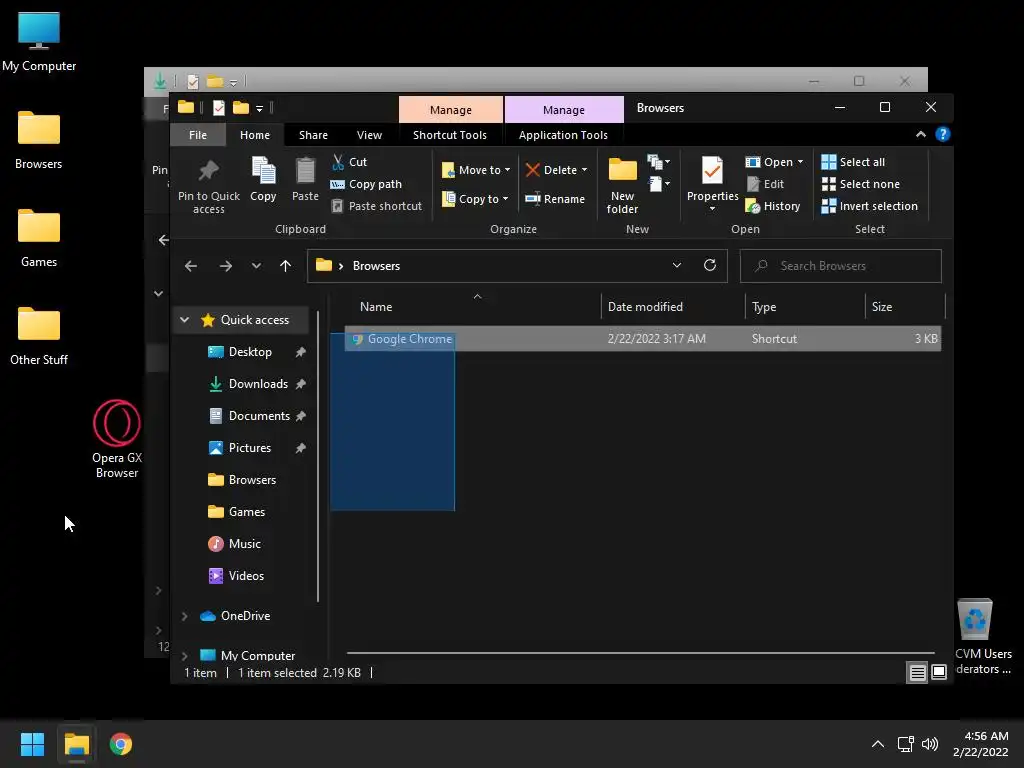The width and height of the screenshot is (1024, 768).
Task: Open Application Tools tab
Action: (x=563, y=135)
